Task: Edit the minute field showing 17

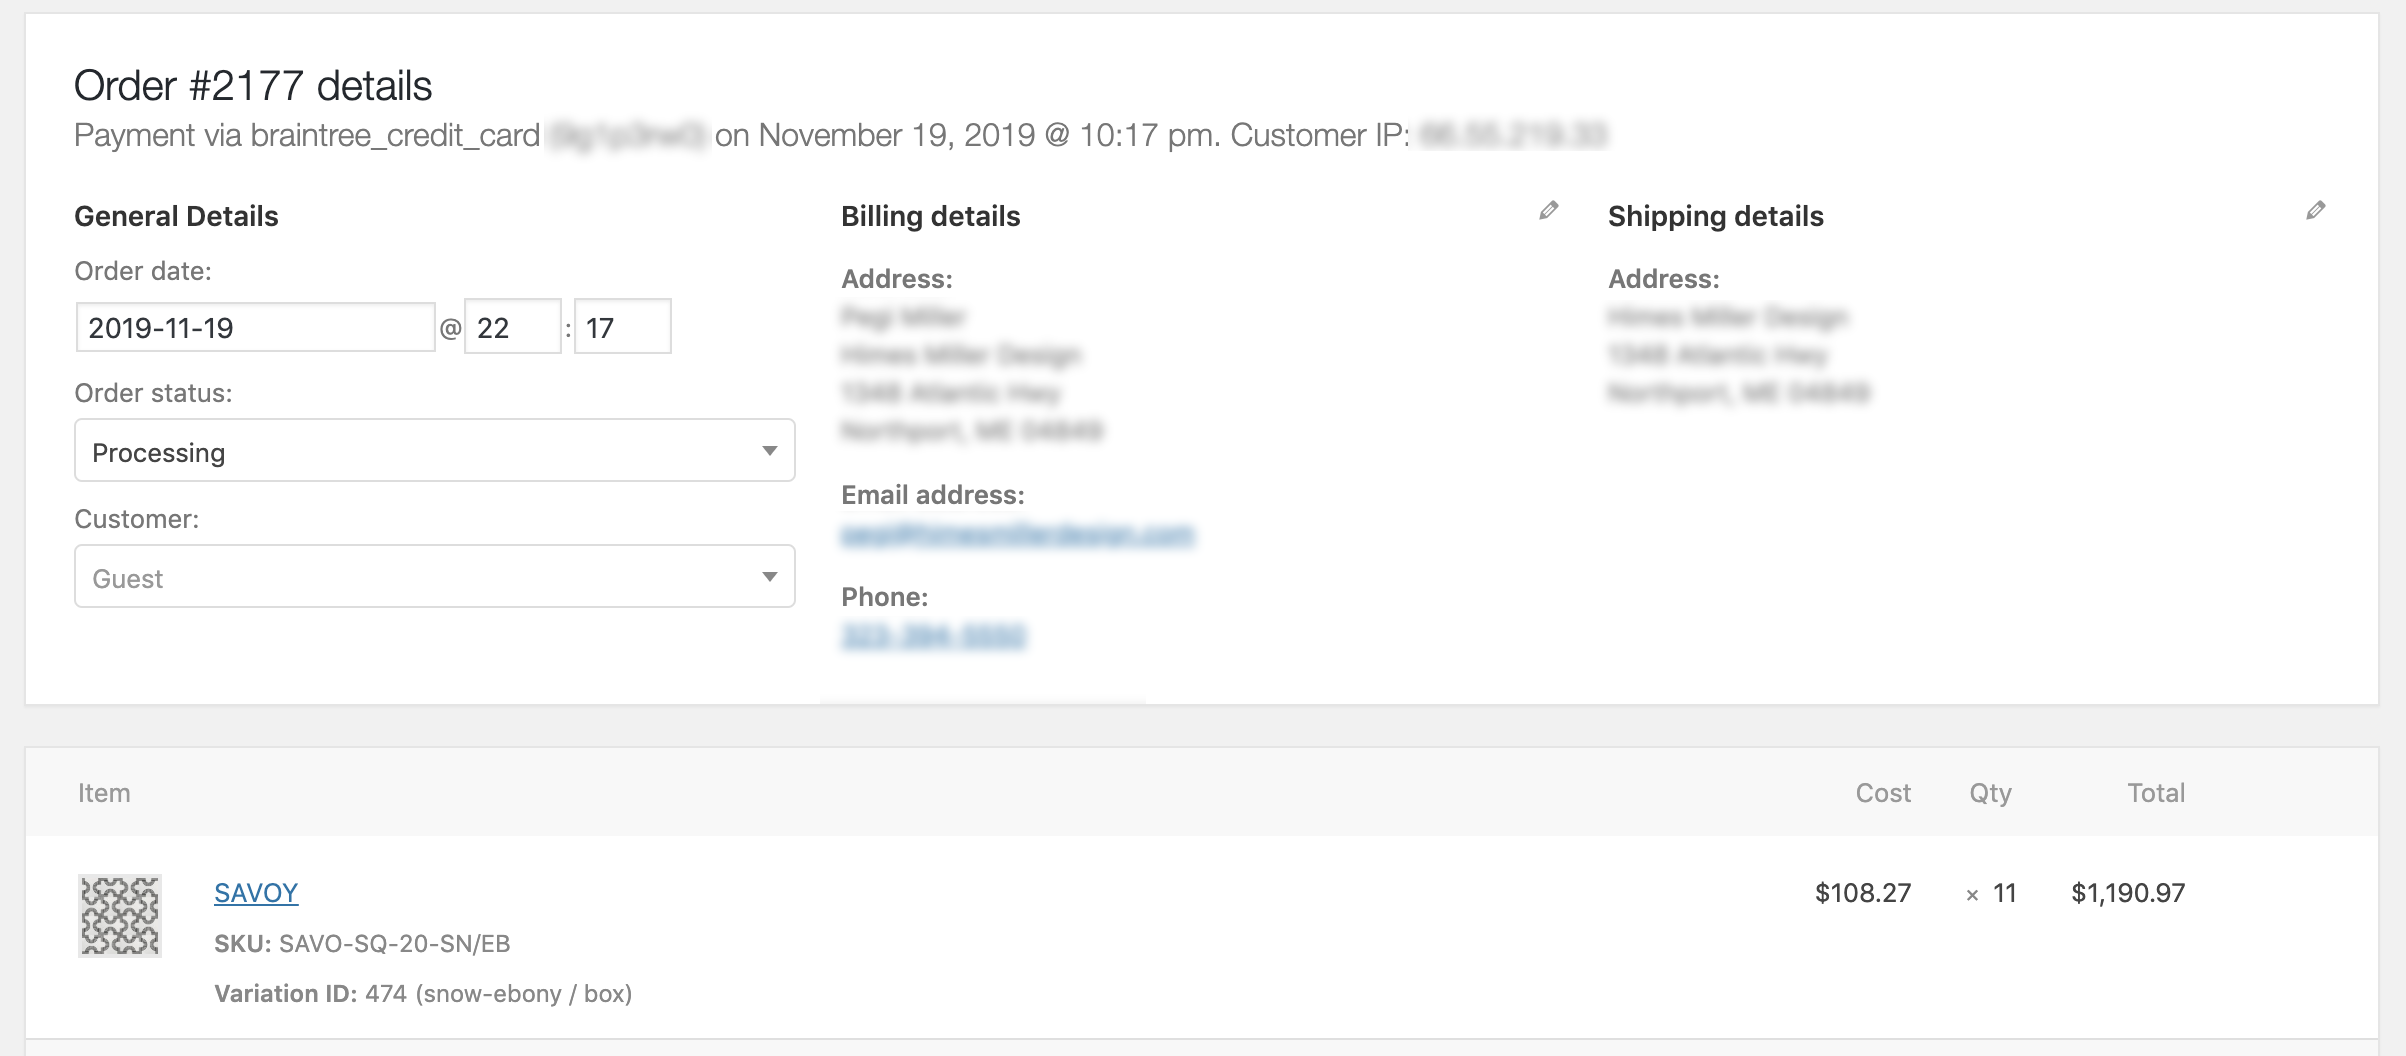Action: coord(621,326)
